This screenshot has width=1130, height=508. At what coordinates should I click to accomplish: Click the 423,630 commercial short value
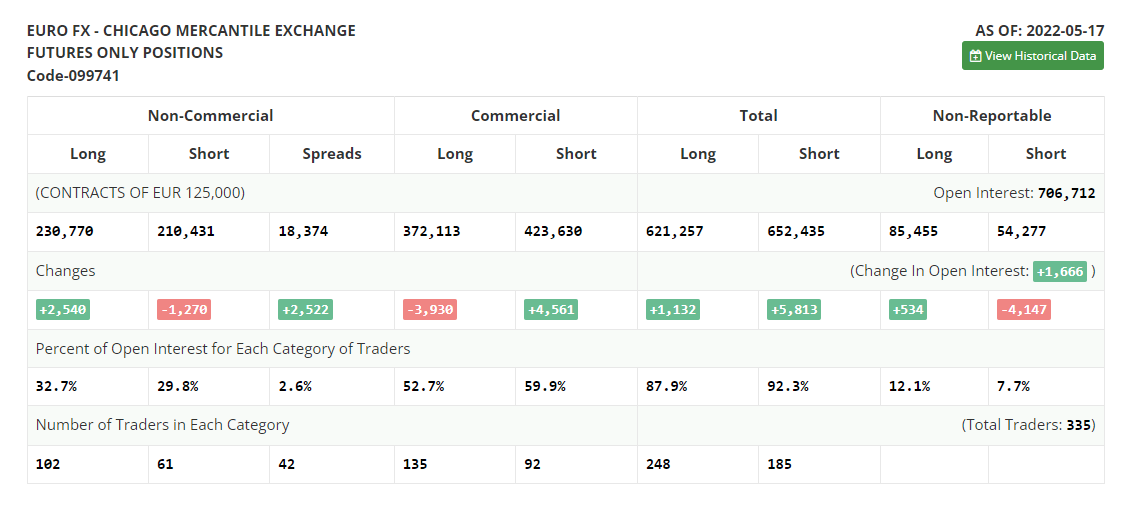click(x=553, y=231)
